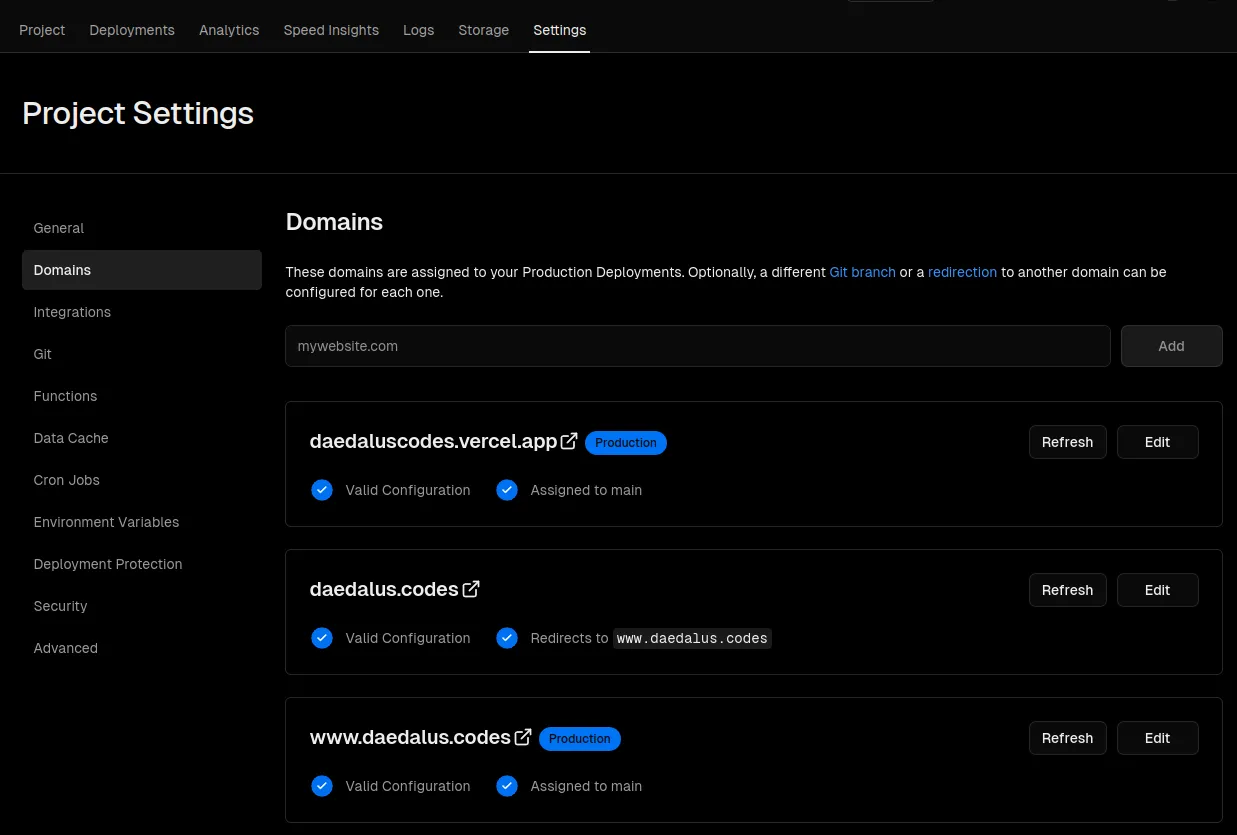Viewport: 1237px width, 835px height.
Task: Open external link icon next to www.daedalus.codes
Action: pyautogui.click(x=523, y=737)
